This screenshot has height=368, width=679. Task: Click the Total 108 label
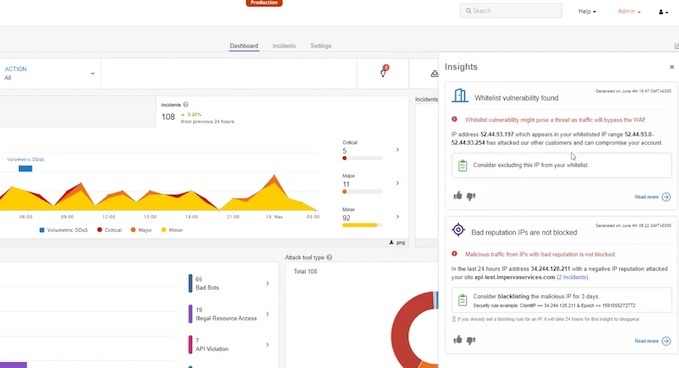[305, 271]
